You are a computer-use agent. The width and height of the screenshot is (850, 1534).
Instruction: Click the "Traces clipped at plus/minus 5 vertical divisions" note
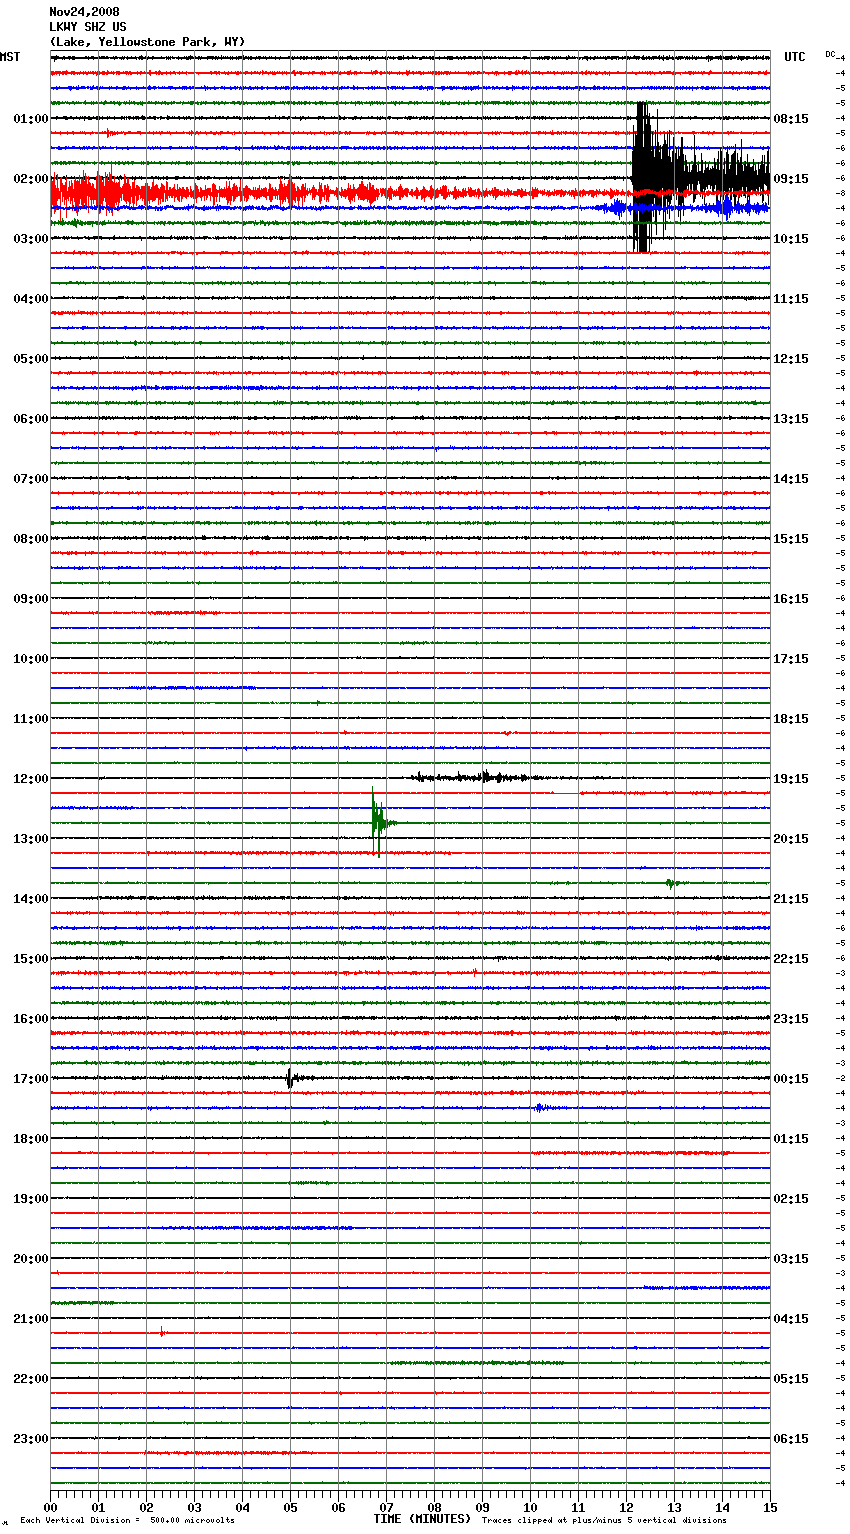pos(604,1521)
